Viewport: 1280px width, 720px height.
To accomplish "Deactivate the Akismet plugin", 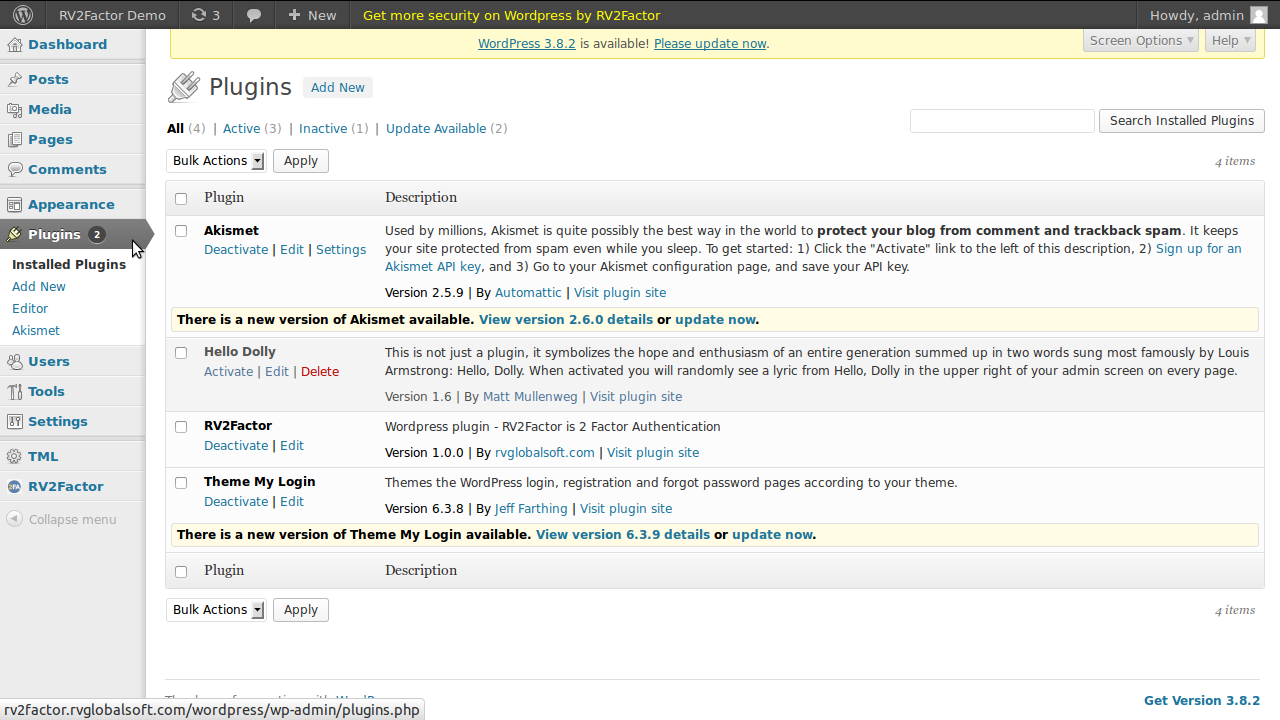I will (x=236, y=249).
